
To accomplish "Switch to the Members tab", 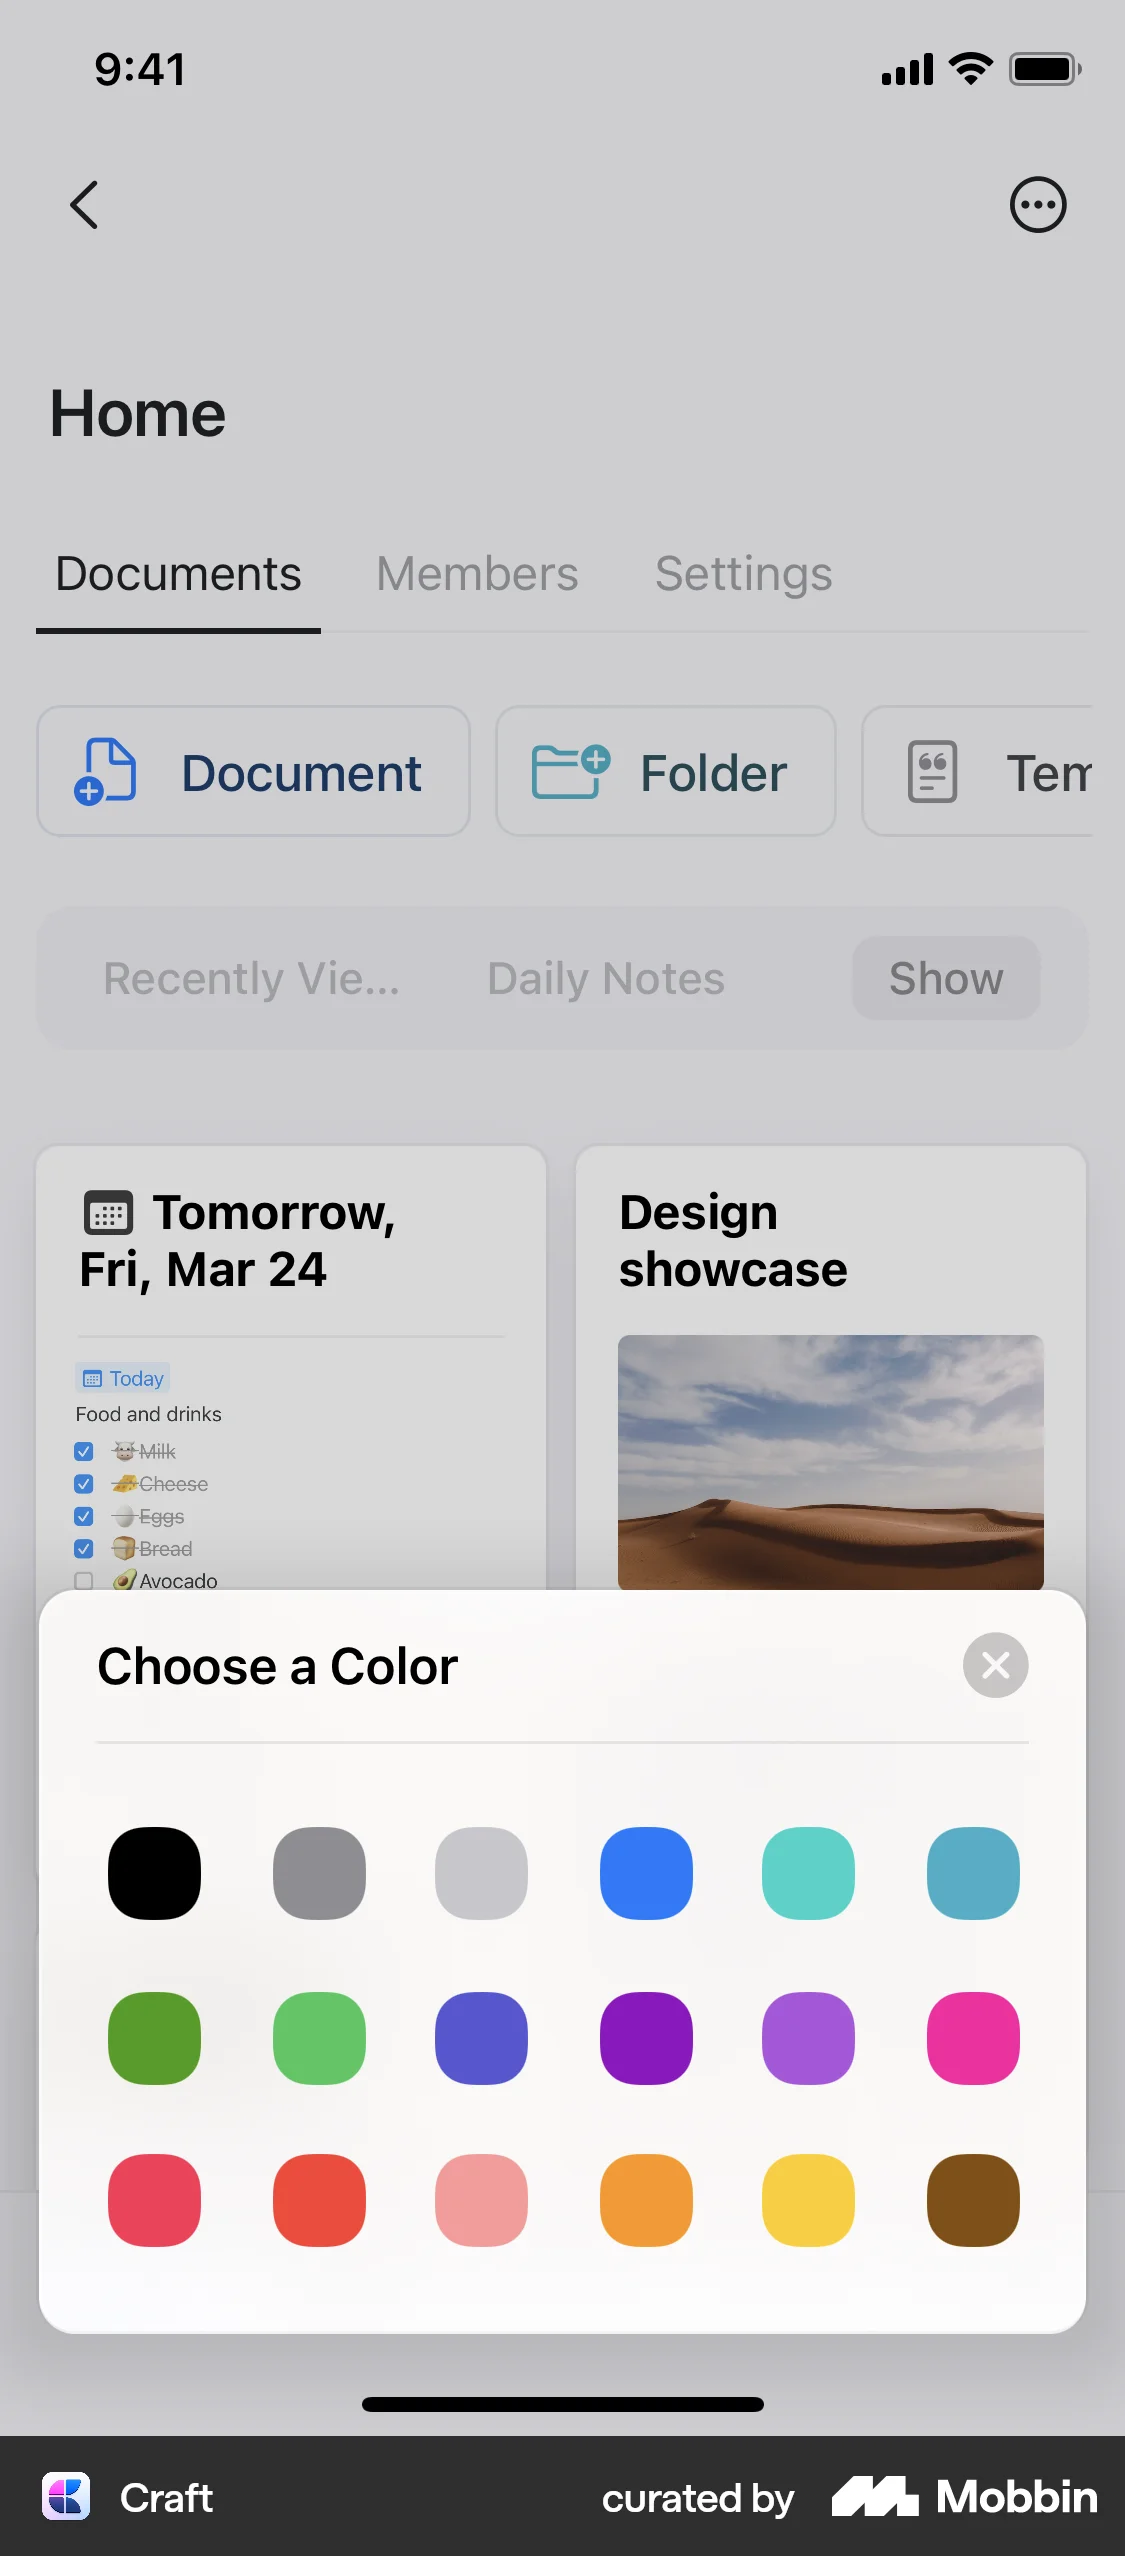I will (476, 573).
